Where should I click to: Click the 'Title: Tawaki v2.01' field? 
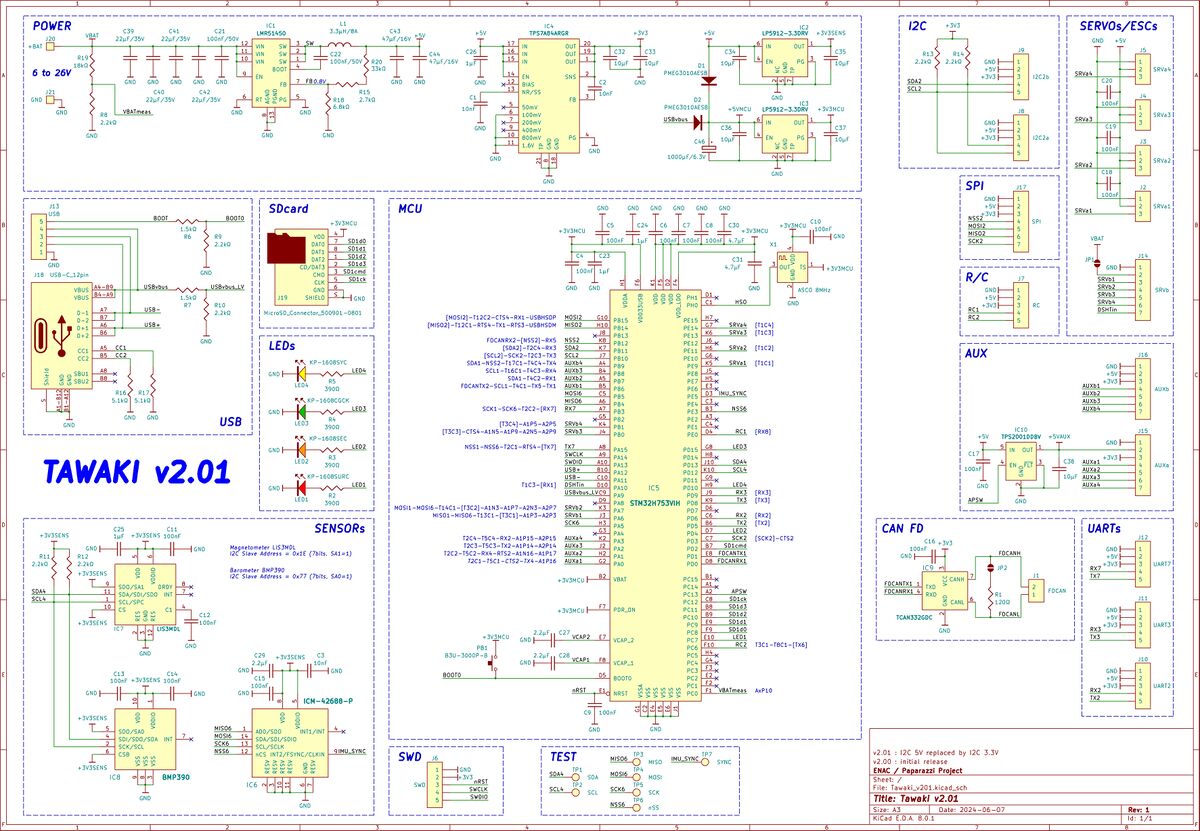coord(917,800)
